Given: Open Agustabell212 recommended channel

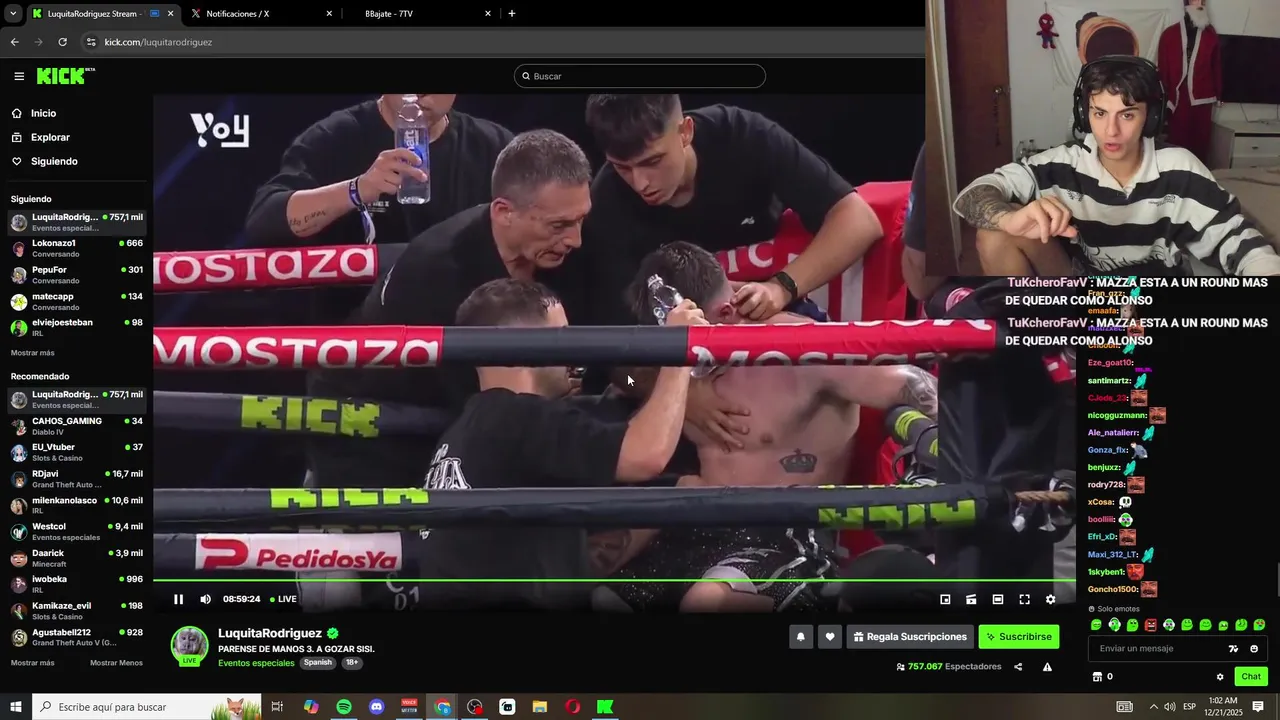Looking at the screenshot, I should pos(77,637).
